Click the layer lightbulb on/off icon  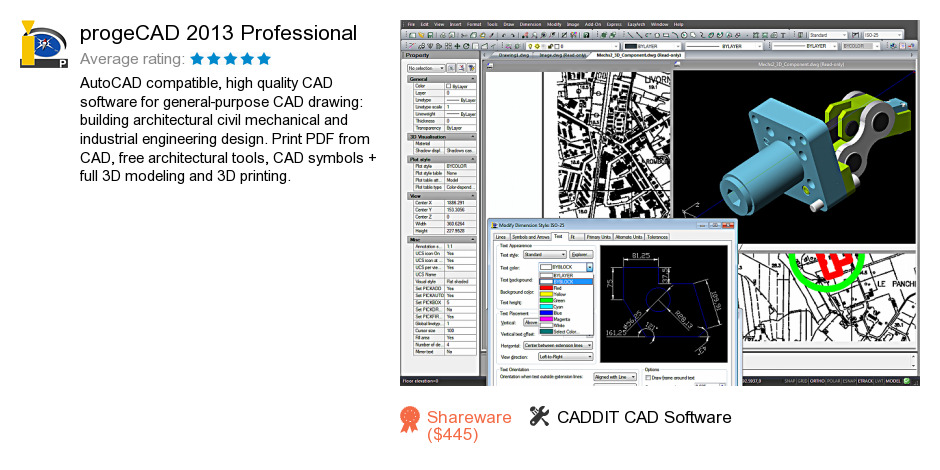(x=531, y=46)
